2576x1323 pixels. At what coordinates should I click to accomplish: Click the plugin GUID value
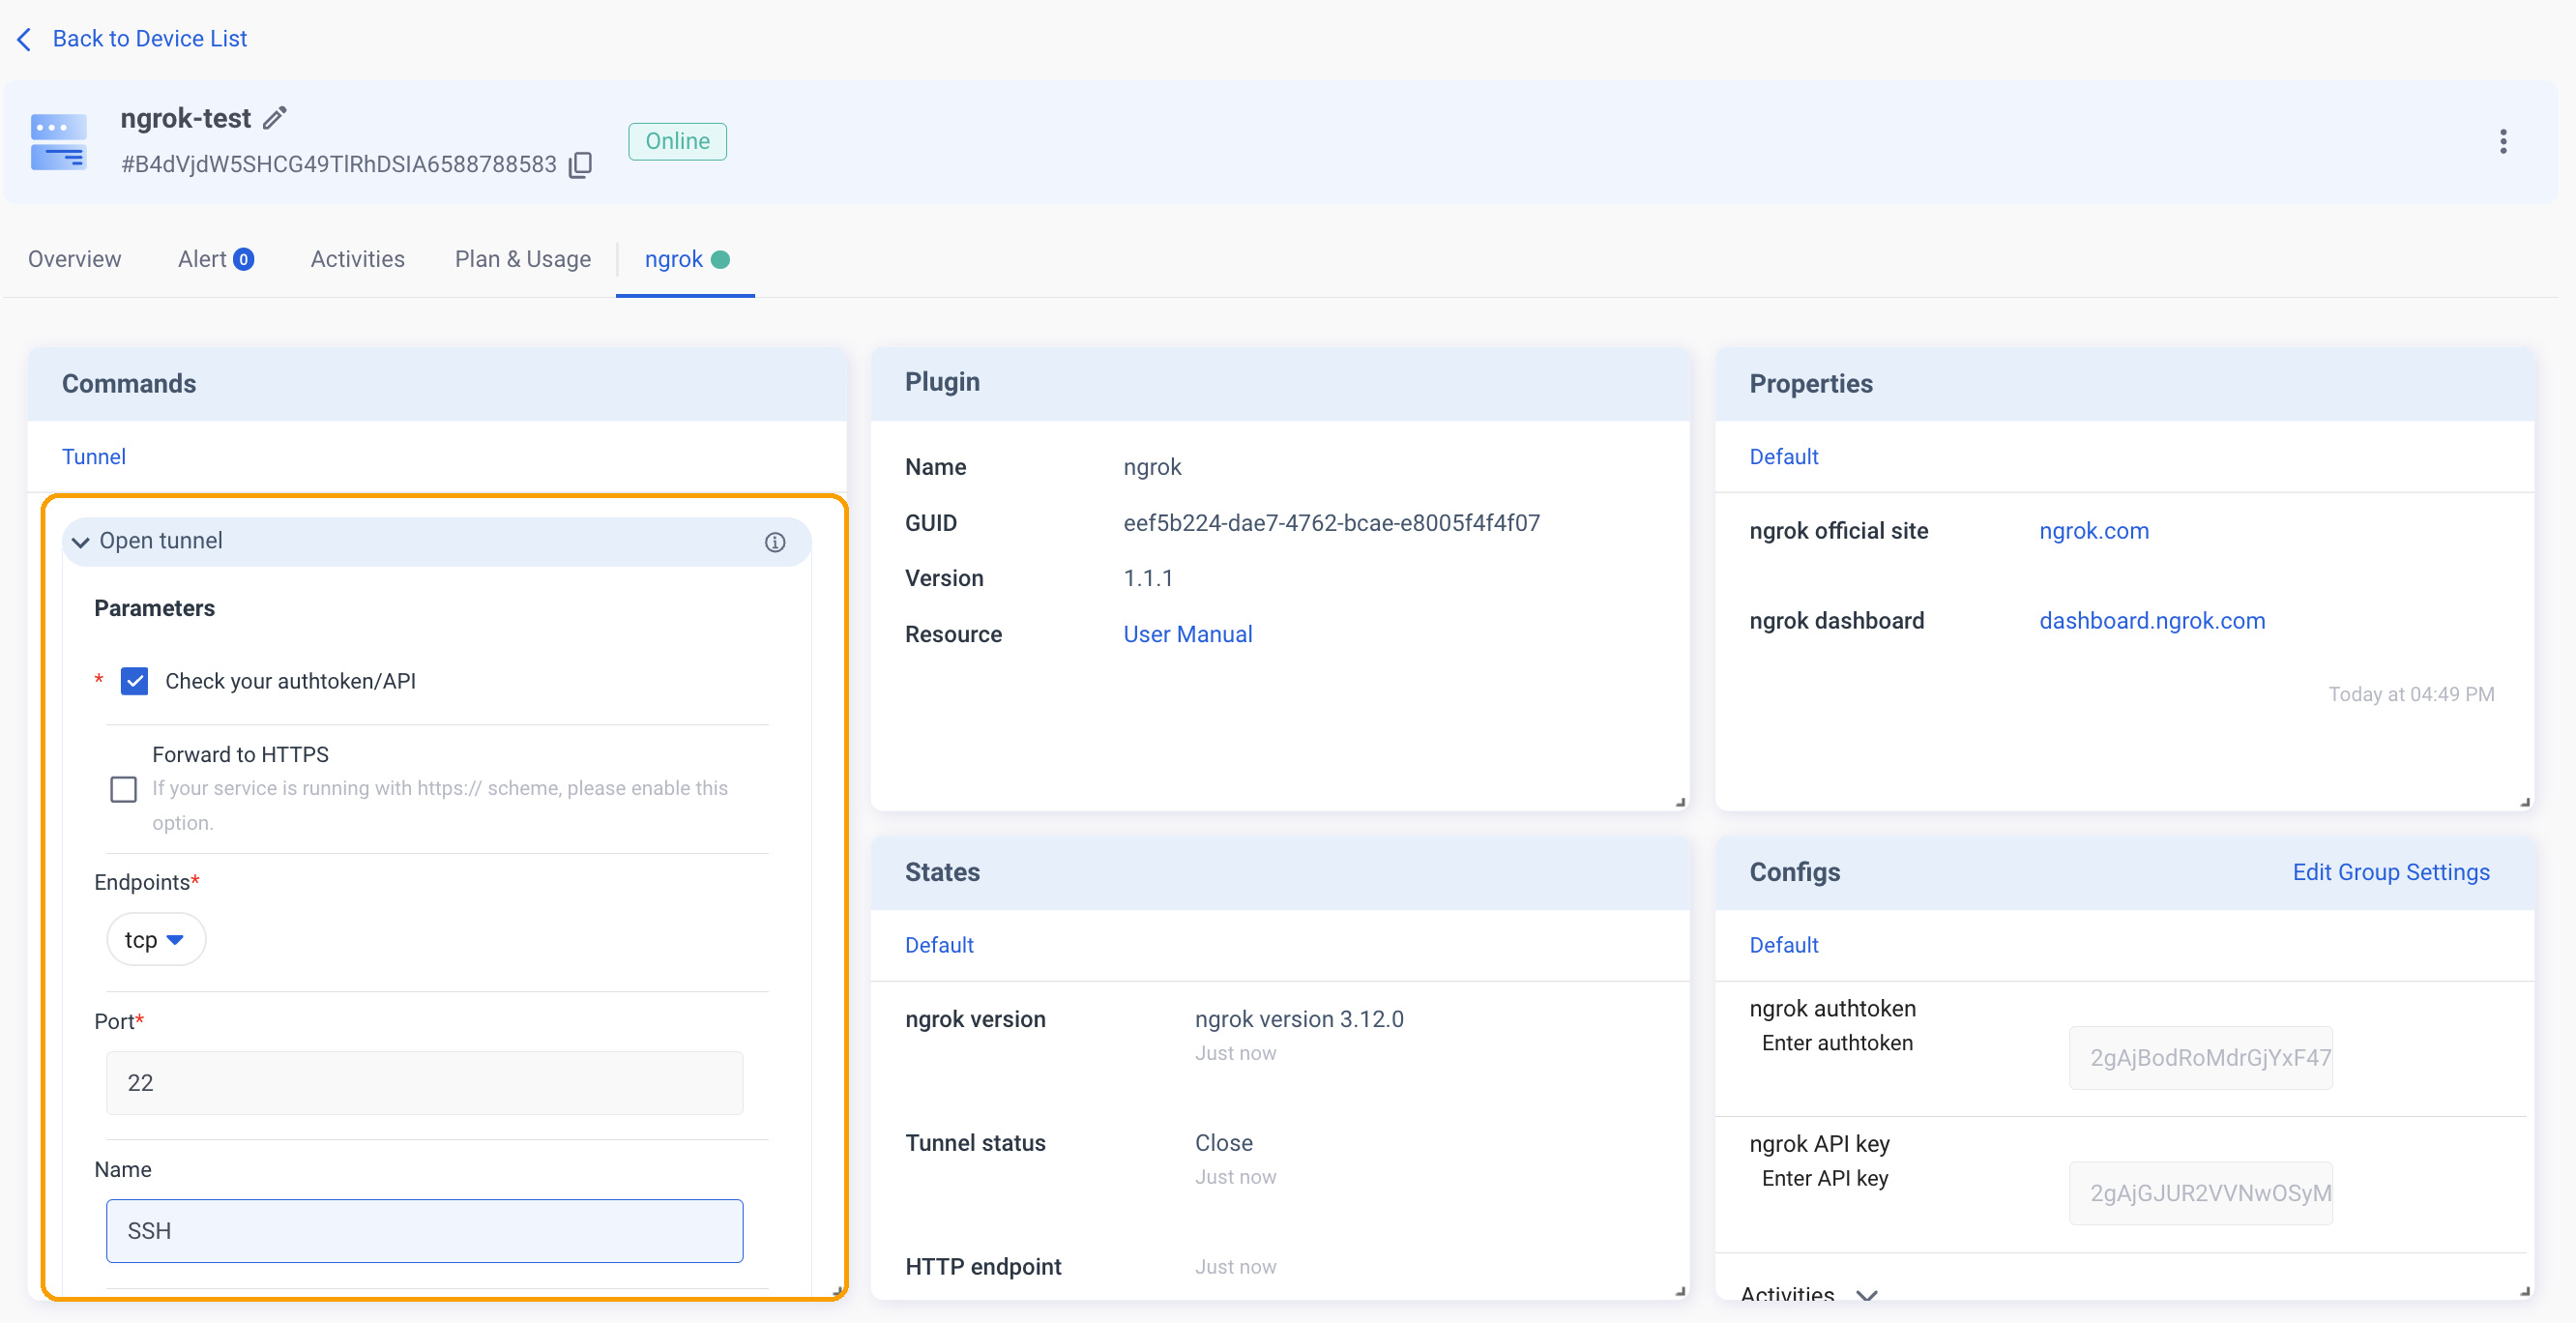pos(1331,523)
